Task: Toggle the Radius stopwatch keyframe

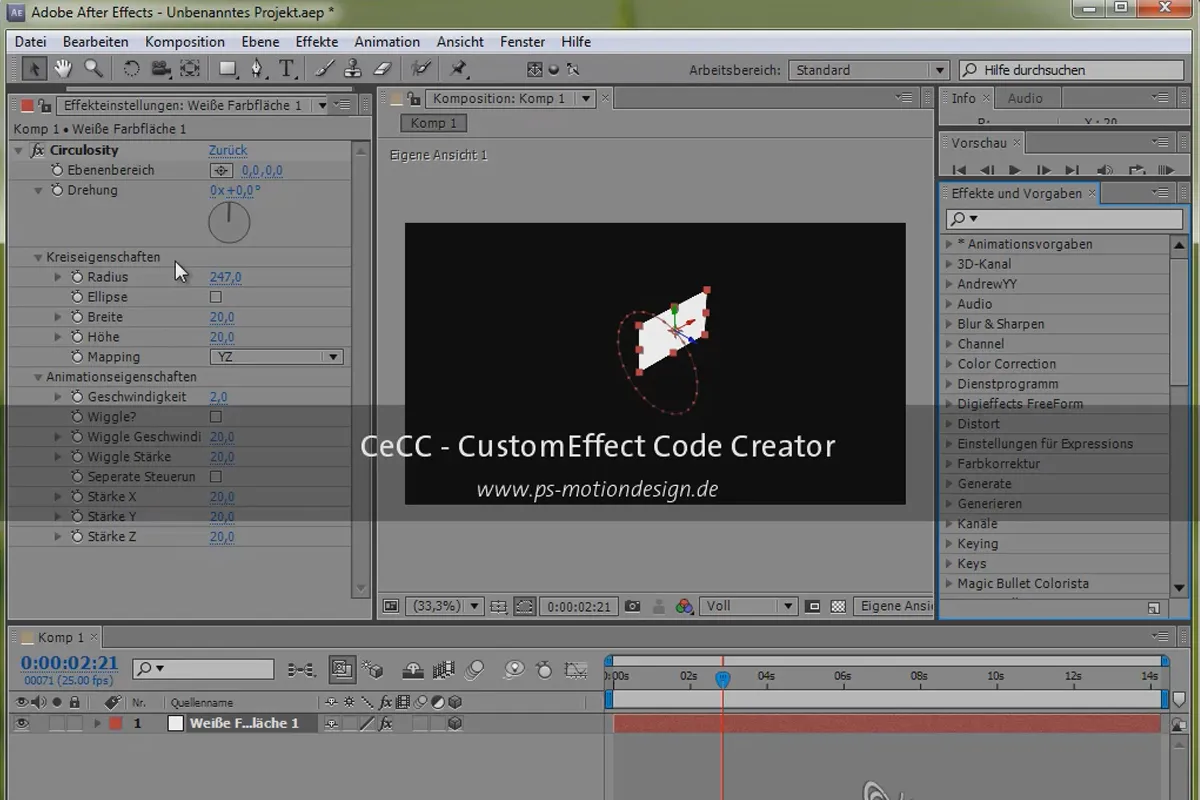Action: pyautogui.click(x=77, y=277)
